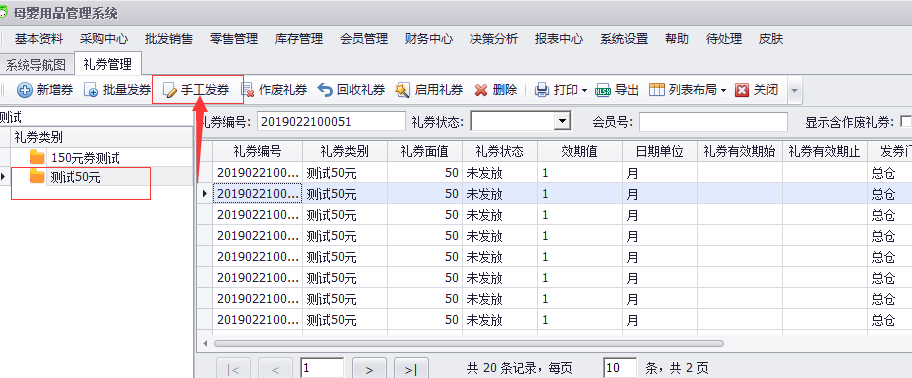
Task: Open the 采购中心 menu
Action: [104, 39]
